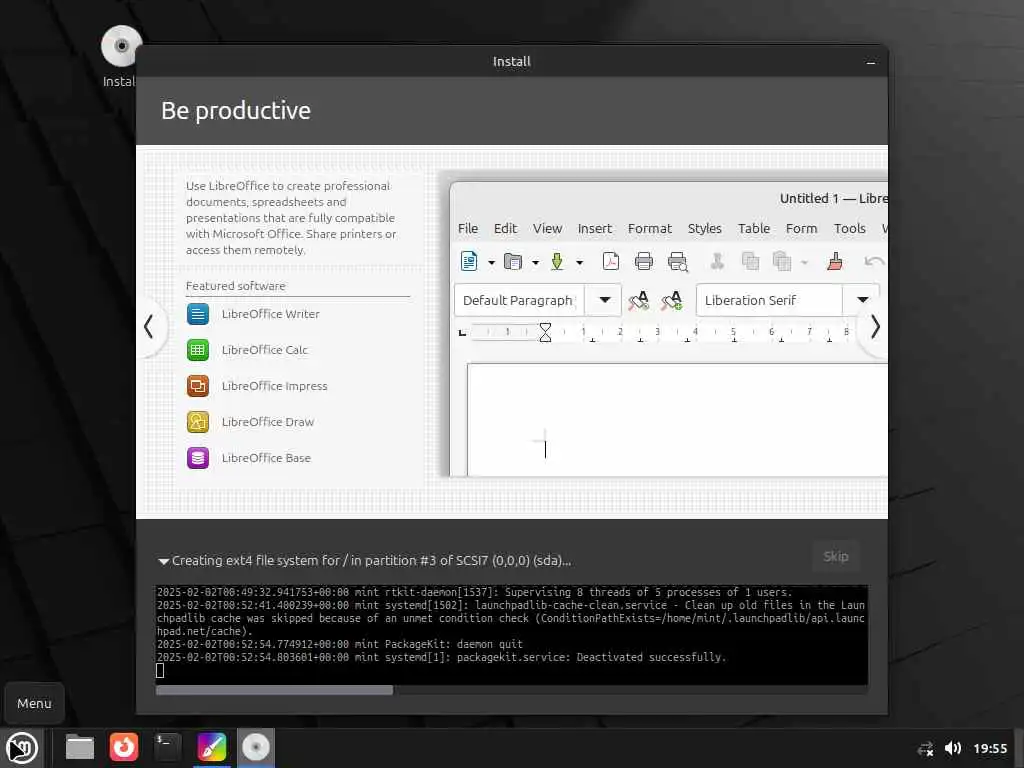Open the Form menu in Writer preview
1024x768 pixels.
pos(801,229)
